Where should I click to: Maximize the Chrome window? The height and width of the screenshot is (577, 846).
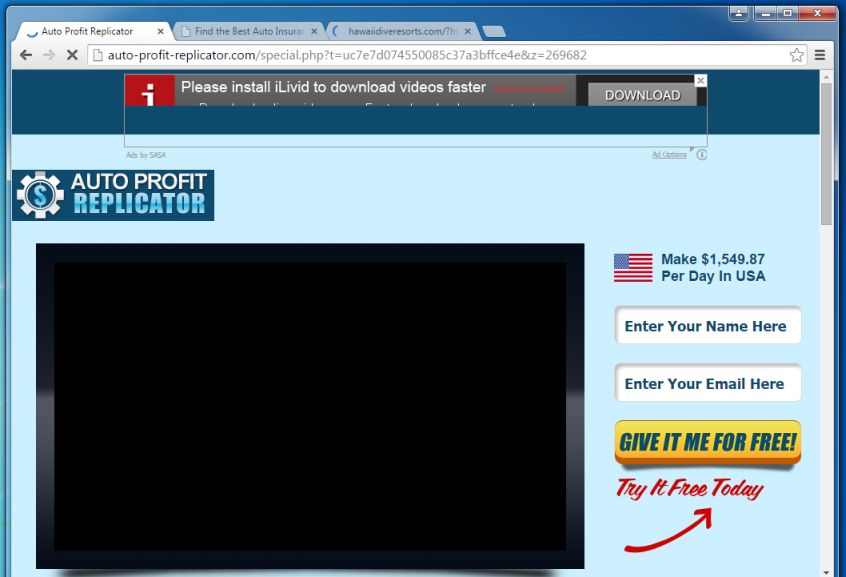click(x=787, y=12)
